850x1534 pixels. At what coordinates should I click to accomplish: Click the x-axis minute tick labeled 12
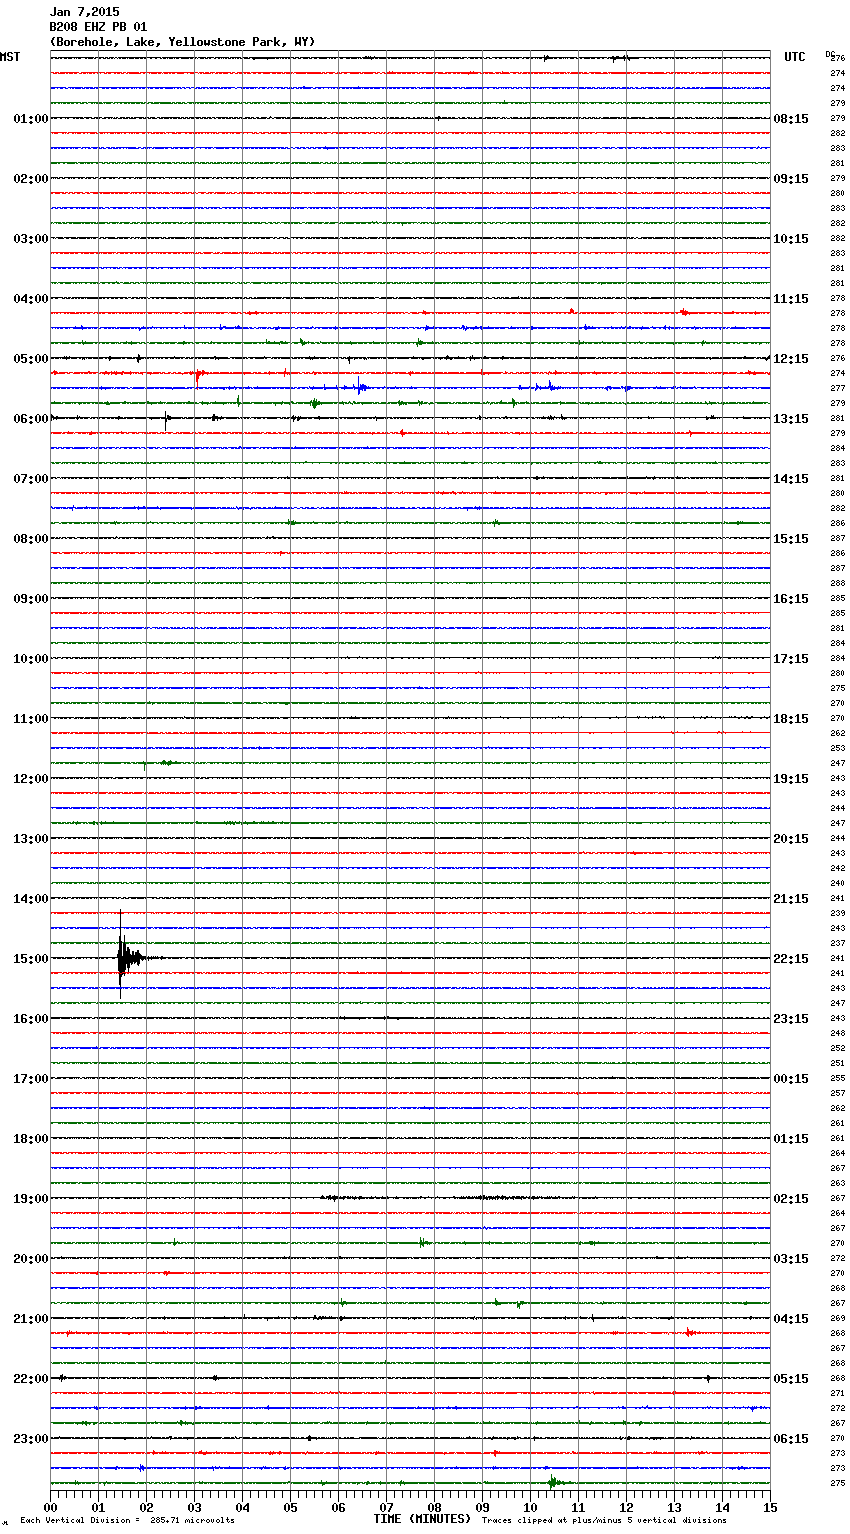pyautogui.click(x=626, y=1508)
